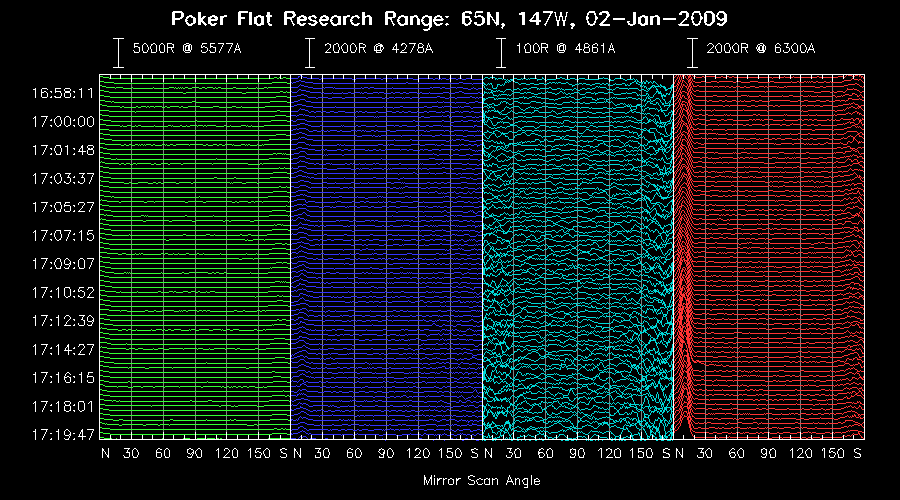900x500 pixels.
Task: Click the 90 label under the red panel
Action: [768, 454]
